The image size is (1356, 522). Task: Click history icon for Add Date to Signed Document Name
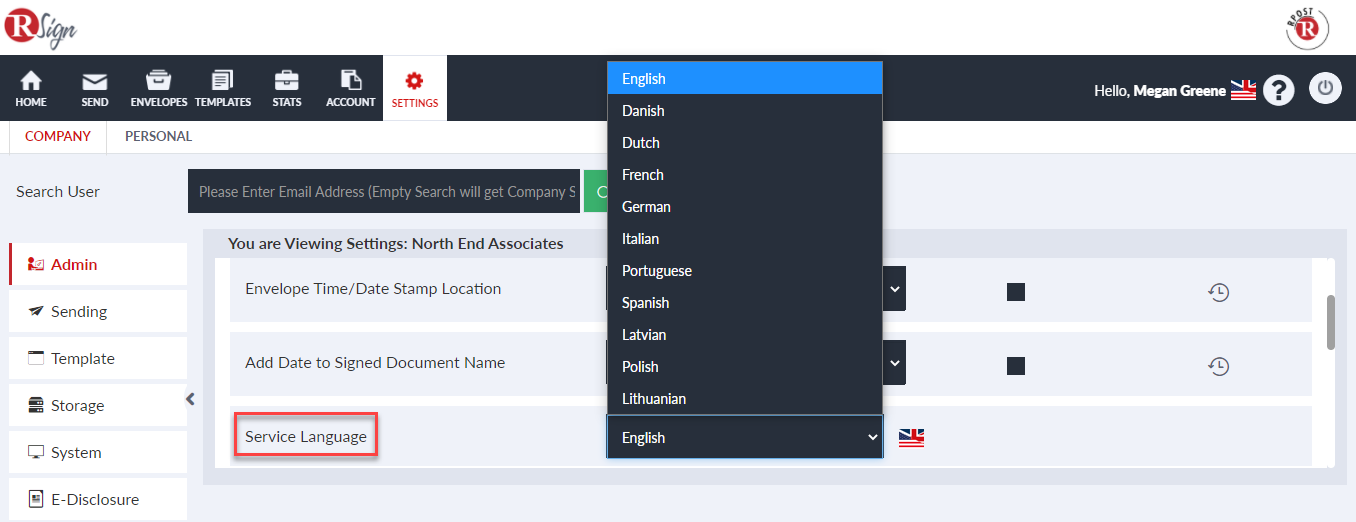[1218, 366]
